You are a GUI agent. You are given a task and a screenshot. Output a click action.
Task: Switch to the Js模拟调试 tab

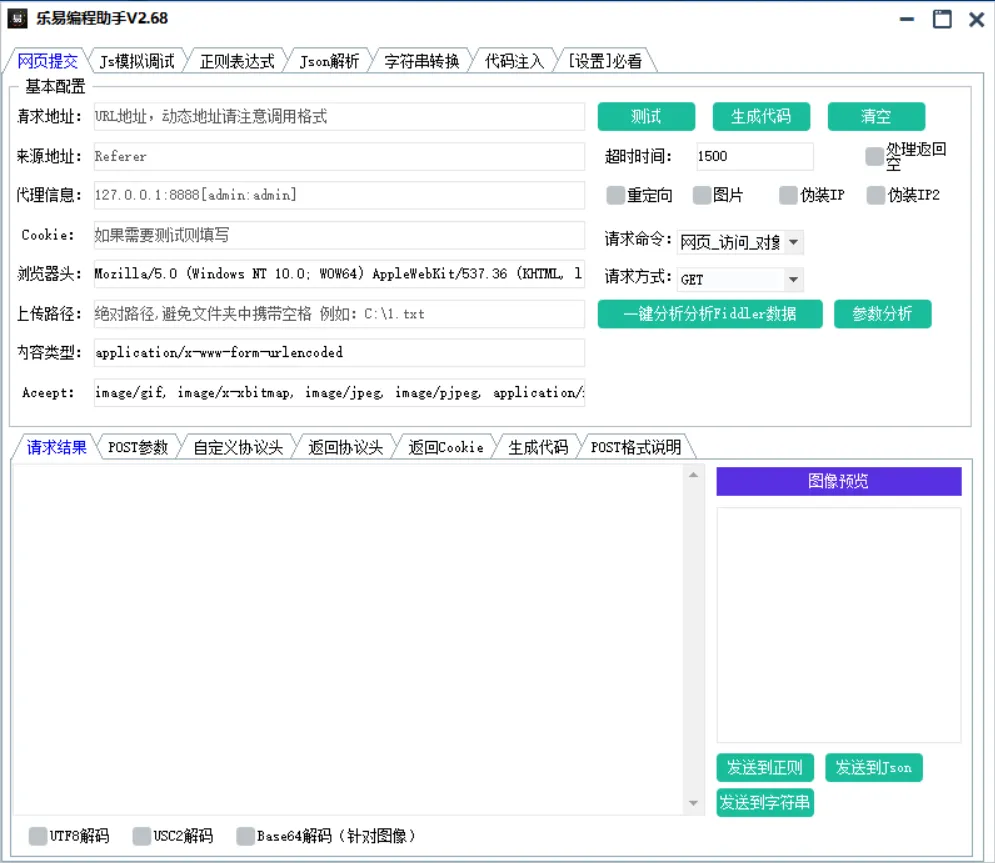[x=137, y=60]
